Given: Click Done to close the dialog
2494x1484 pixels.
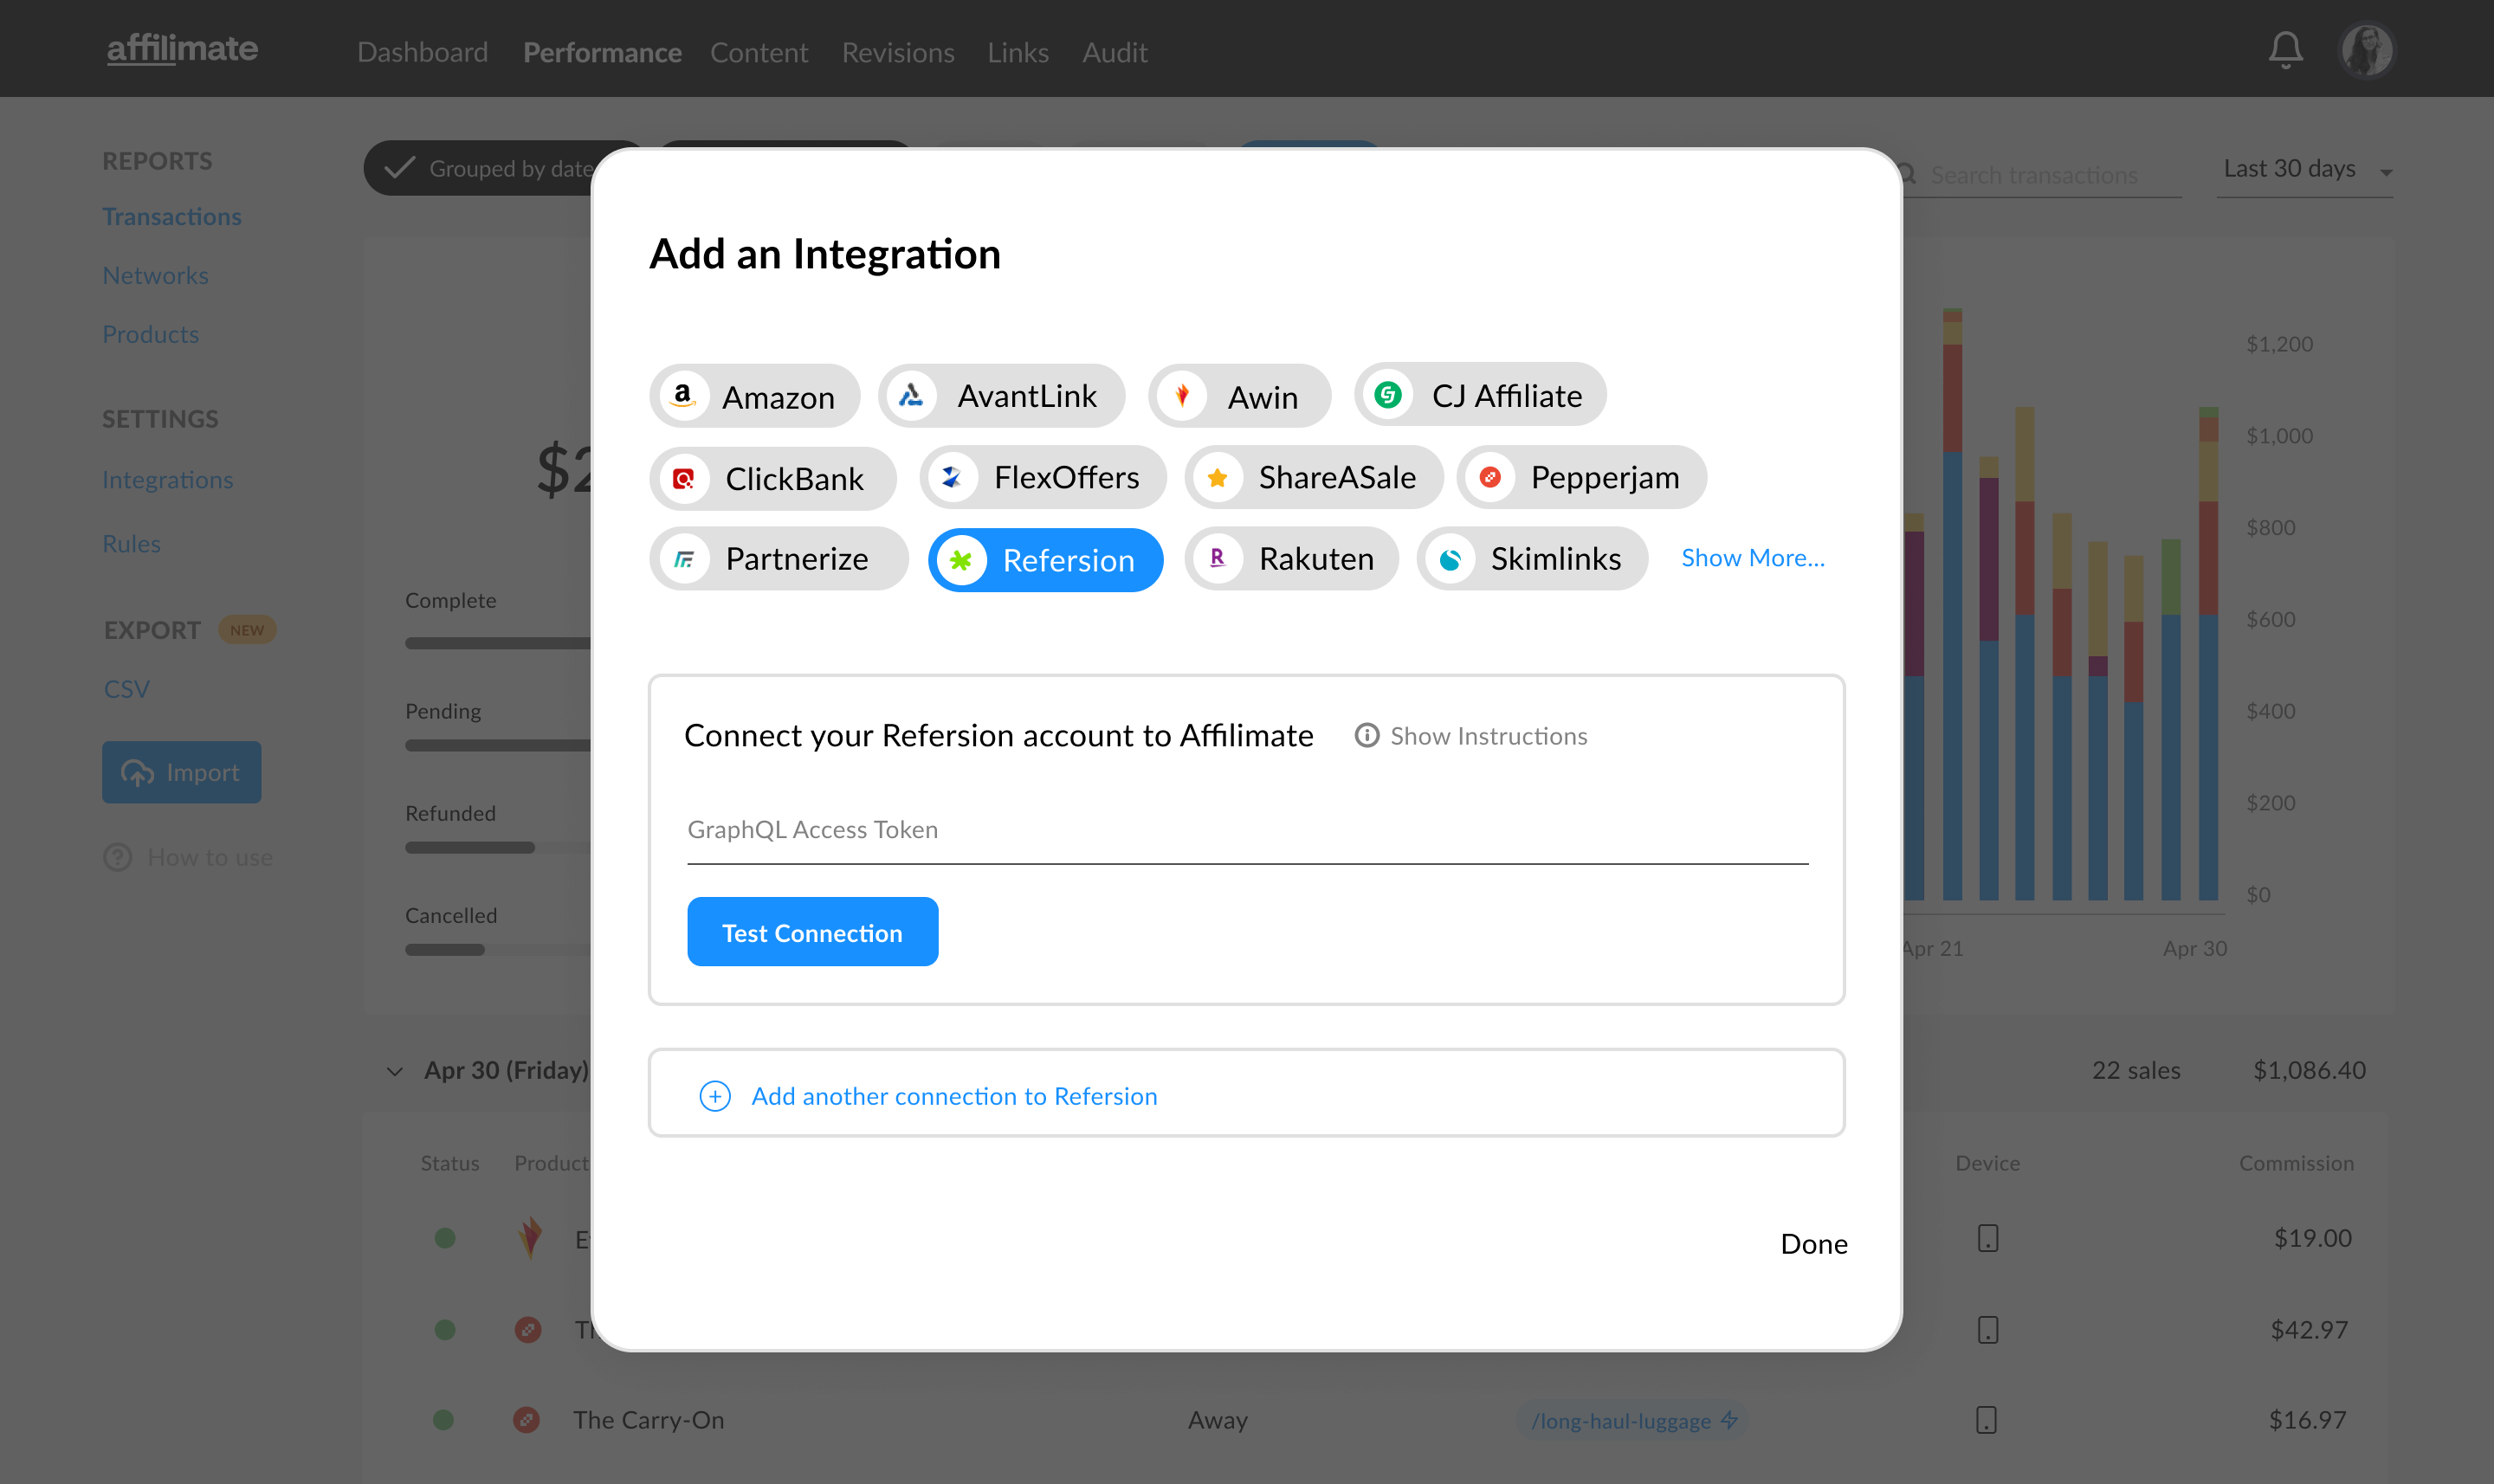Looking at the screenshot, I should tap(1814, 1243).
